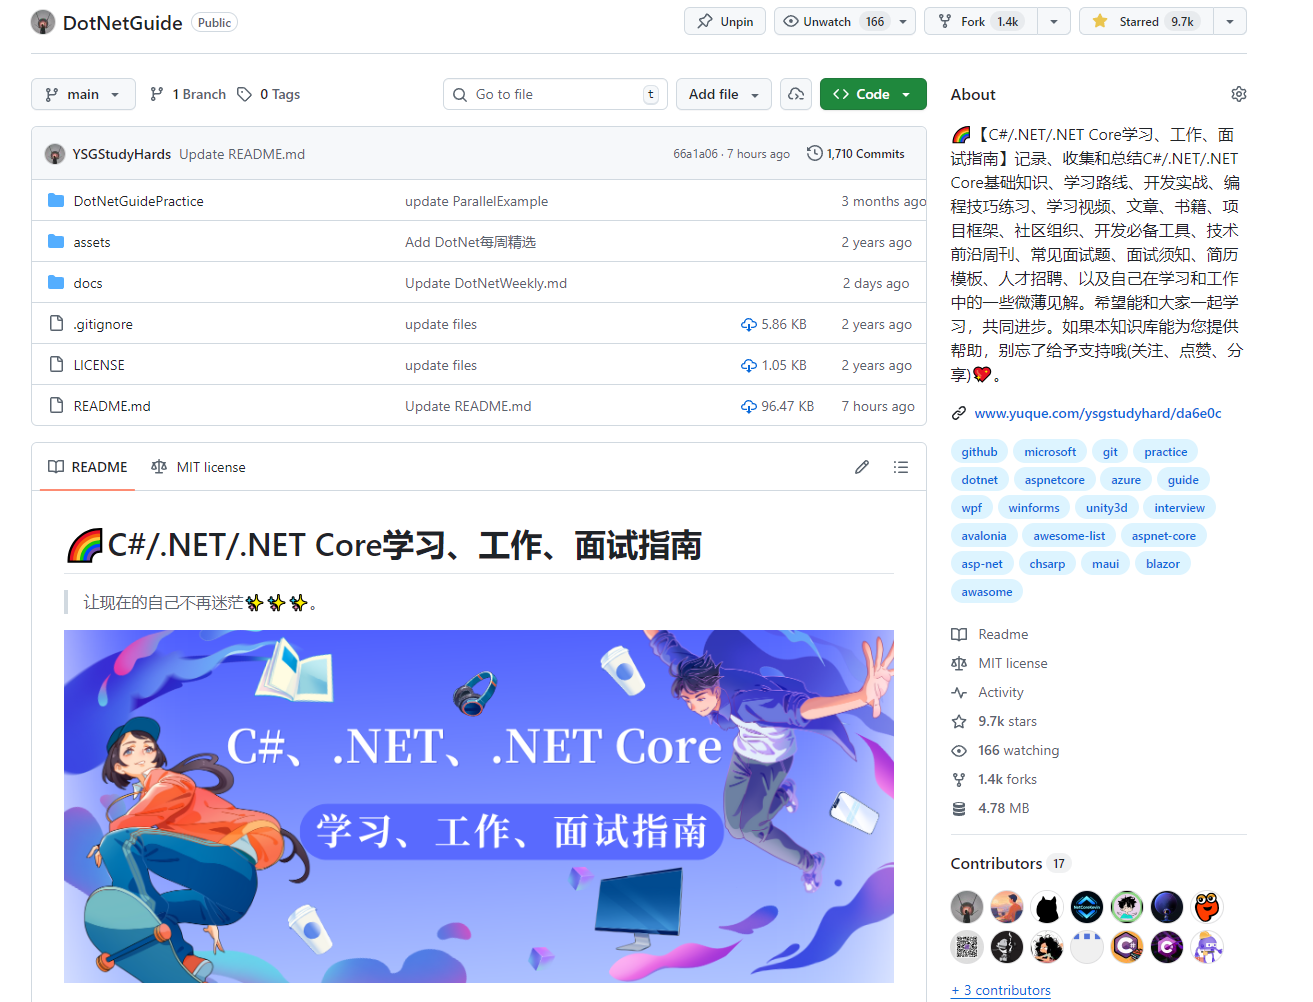
Task: Click the README.md file icon
Action: click(x=56, y=406)
